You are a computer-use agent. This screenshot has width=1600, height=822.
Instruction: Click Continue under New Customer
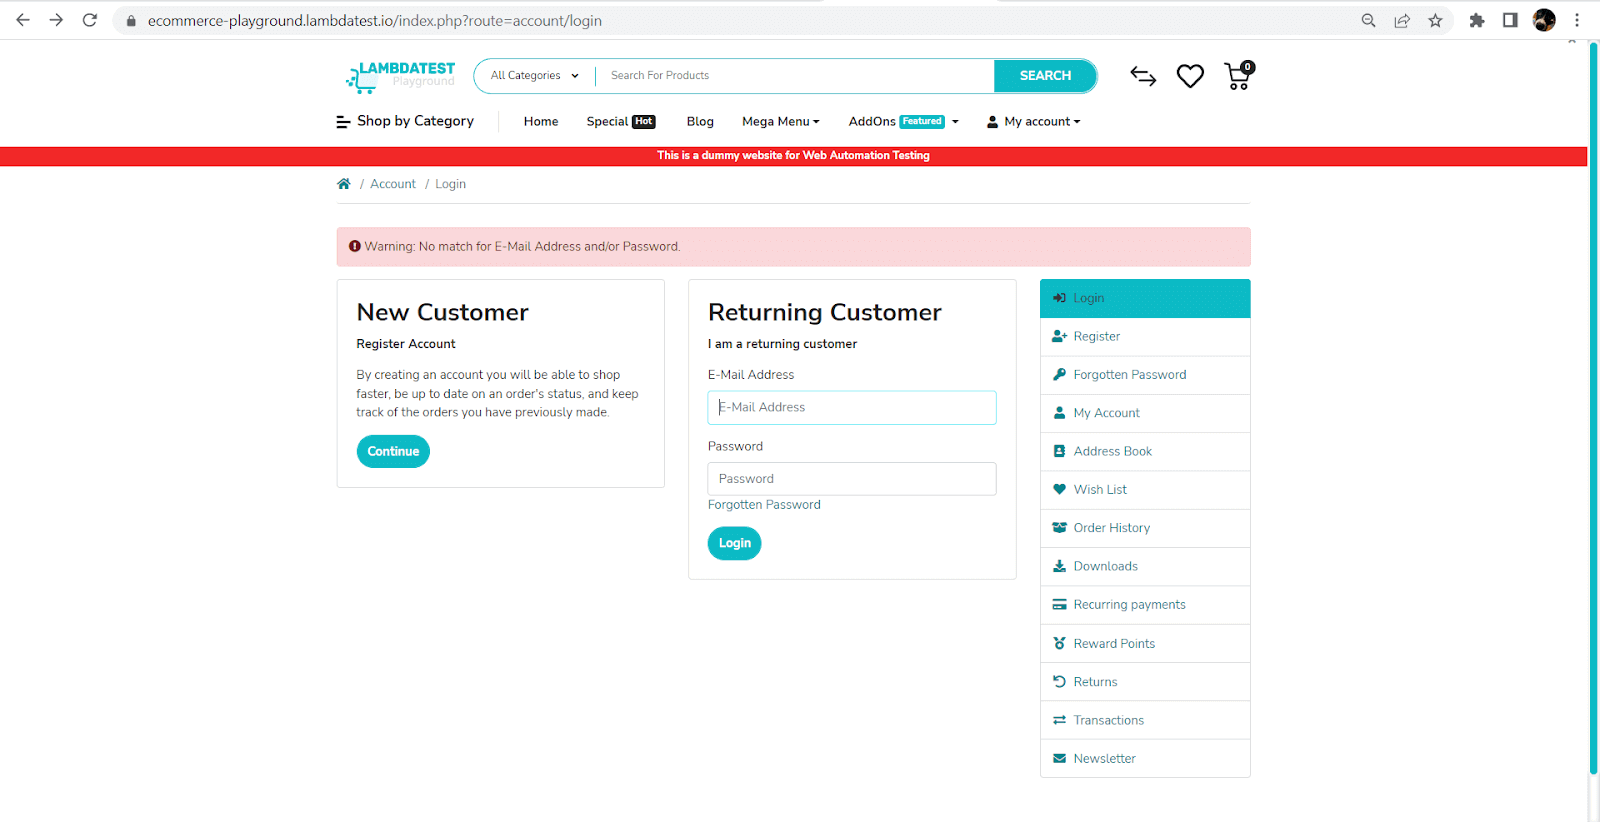pyautogui.click(x=393, y=451)
